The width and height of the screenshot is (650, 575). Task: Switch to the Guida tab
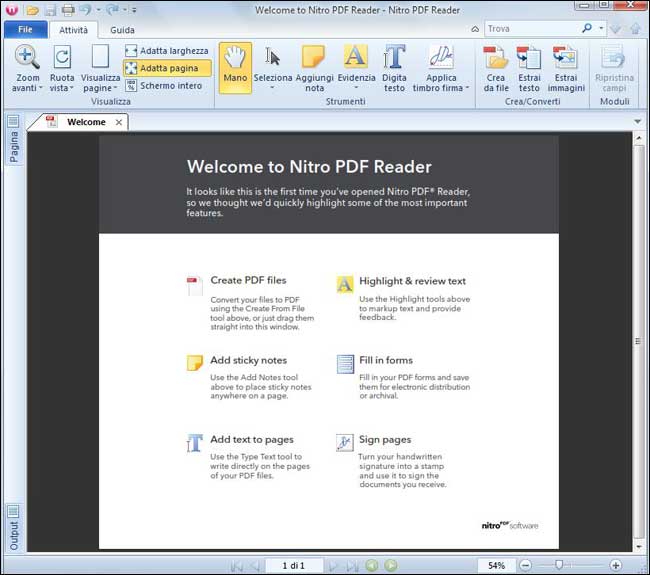(122, 30)
